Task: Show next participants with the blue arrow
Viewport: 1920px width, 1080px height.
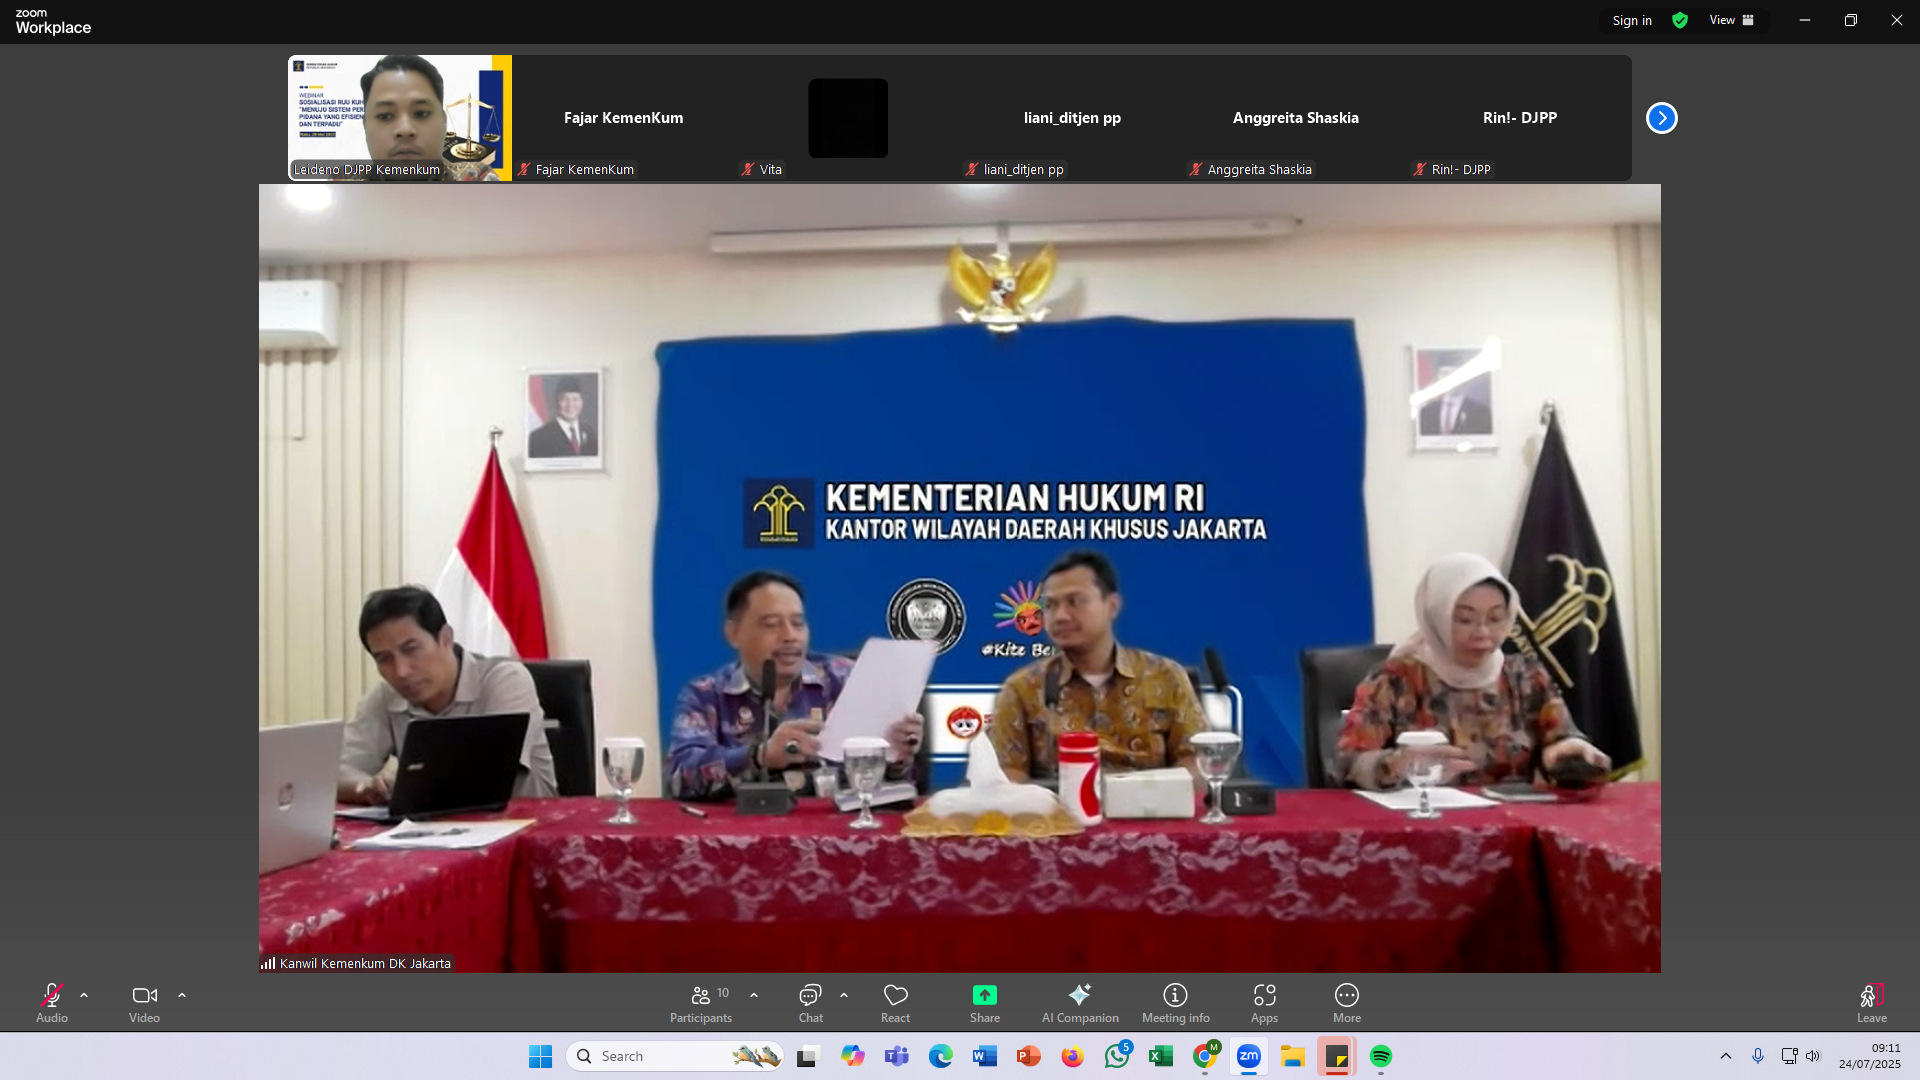Action: [x=1662, y=118]
